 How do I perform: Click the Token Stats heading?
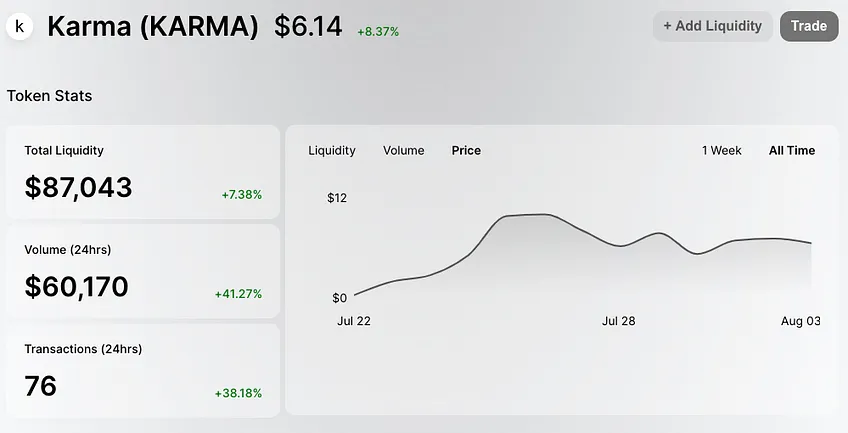50,96
